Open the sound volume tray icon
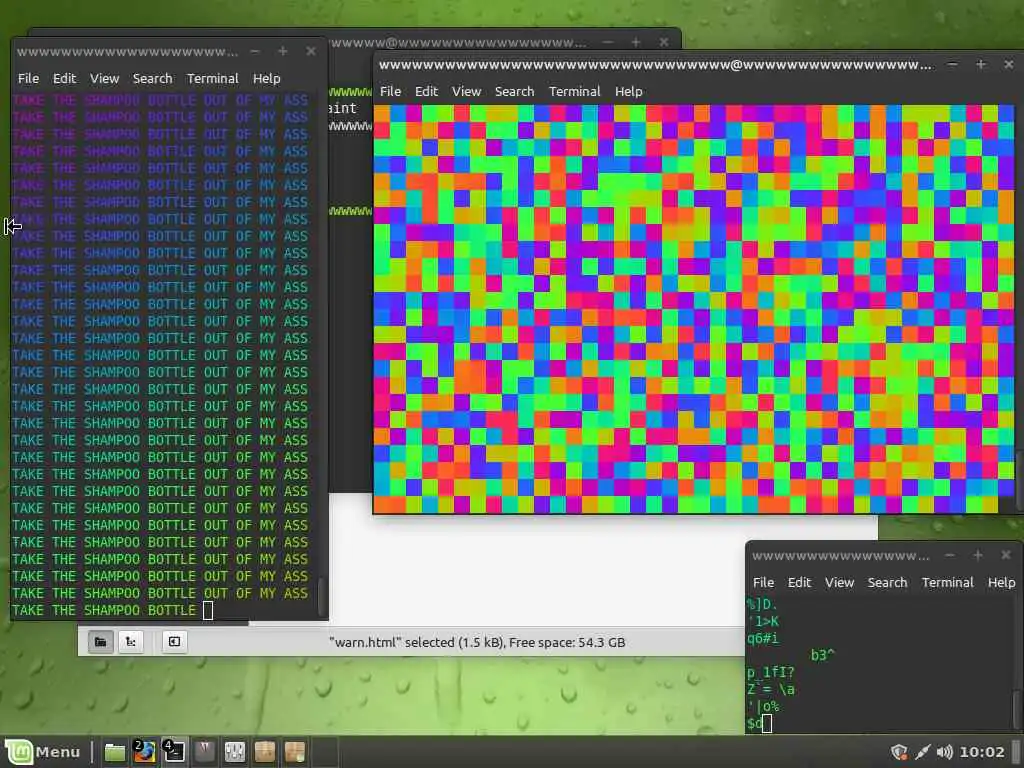Viewport: 1024px width, 768px height. pyautogui.click(x=944, y=752)
